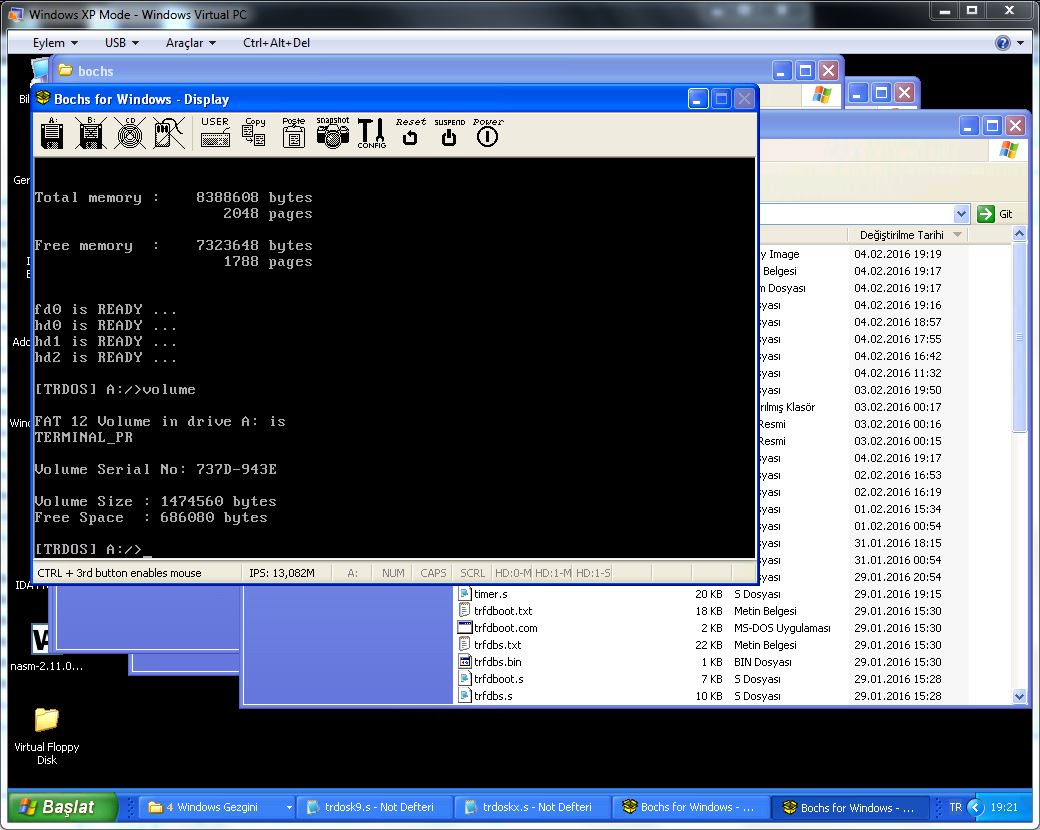
Task: Open USER keyboard shortcut button in Bochs
Action: (215, 132)
